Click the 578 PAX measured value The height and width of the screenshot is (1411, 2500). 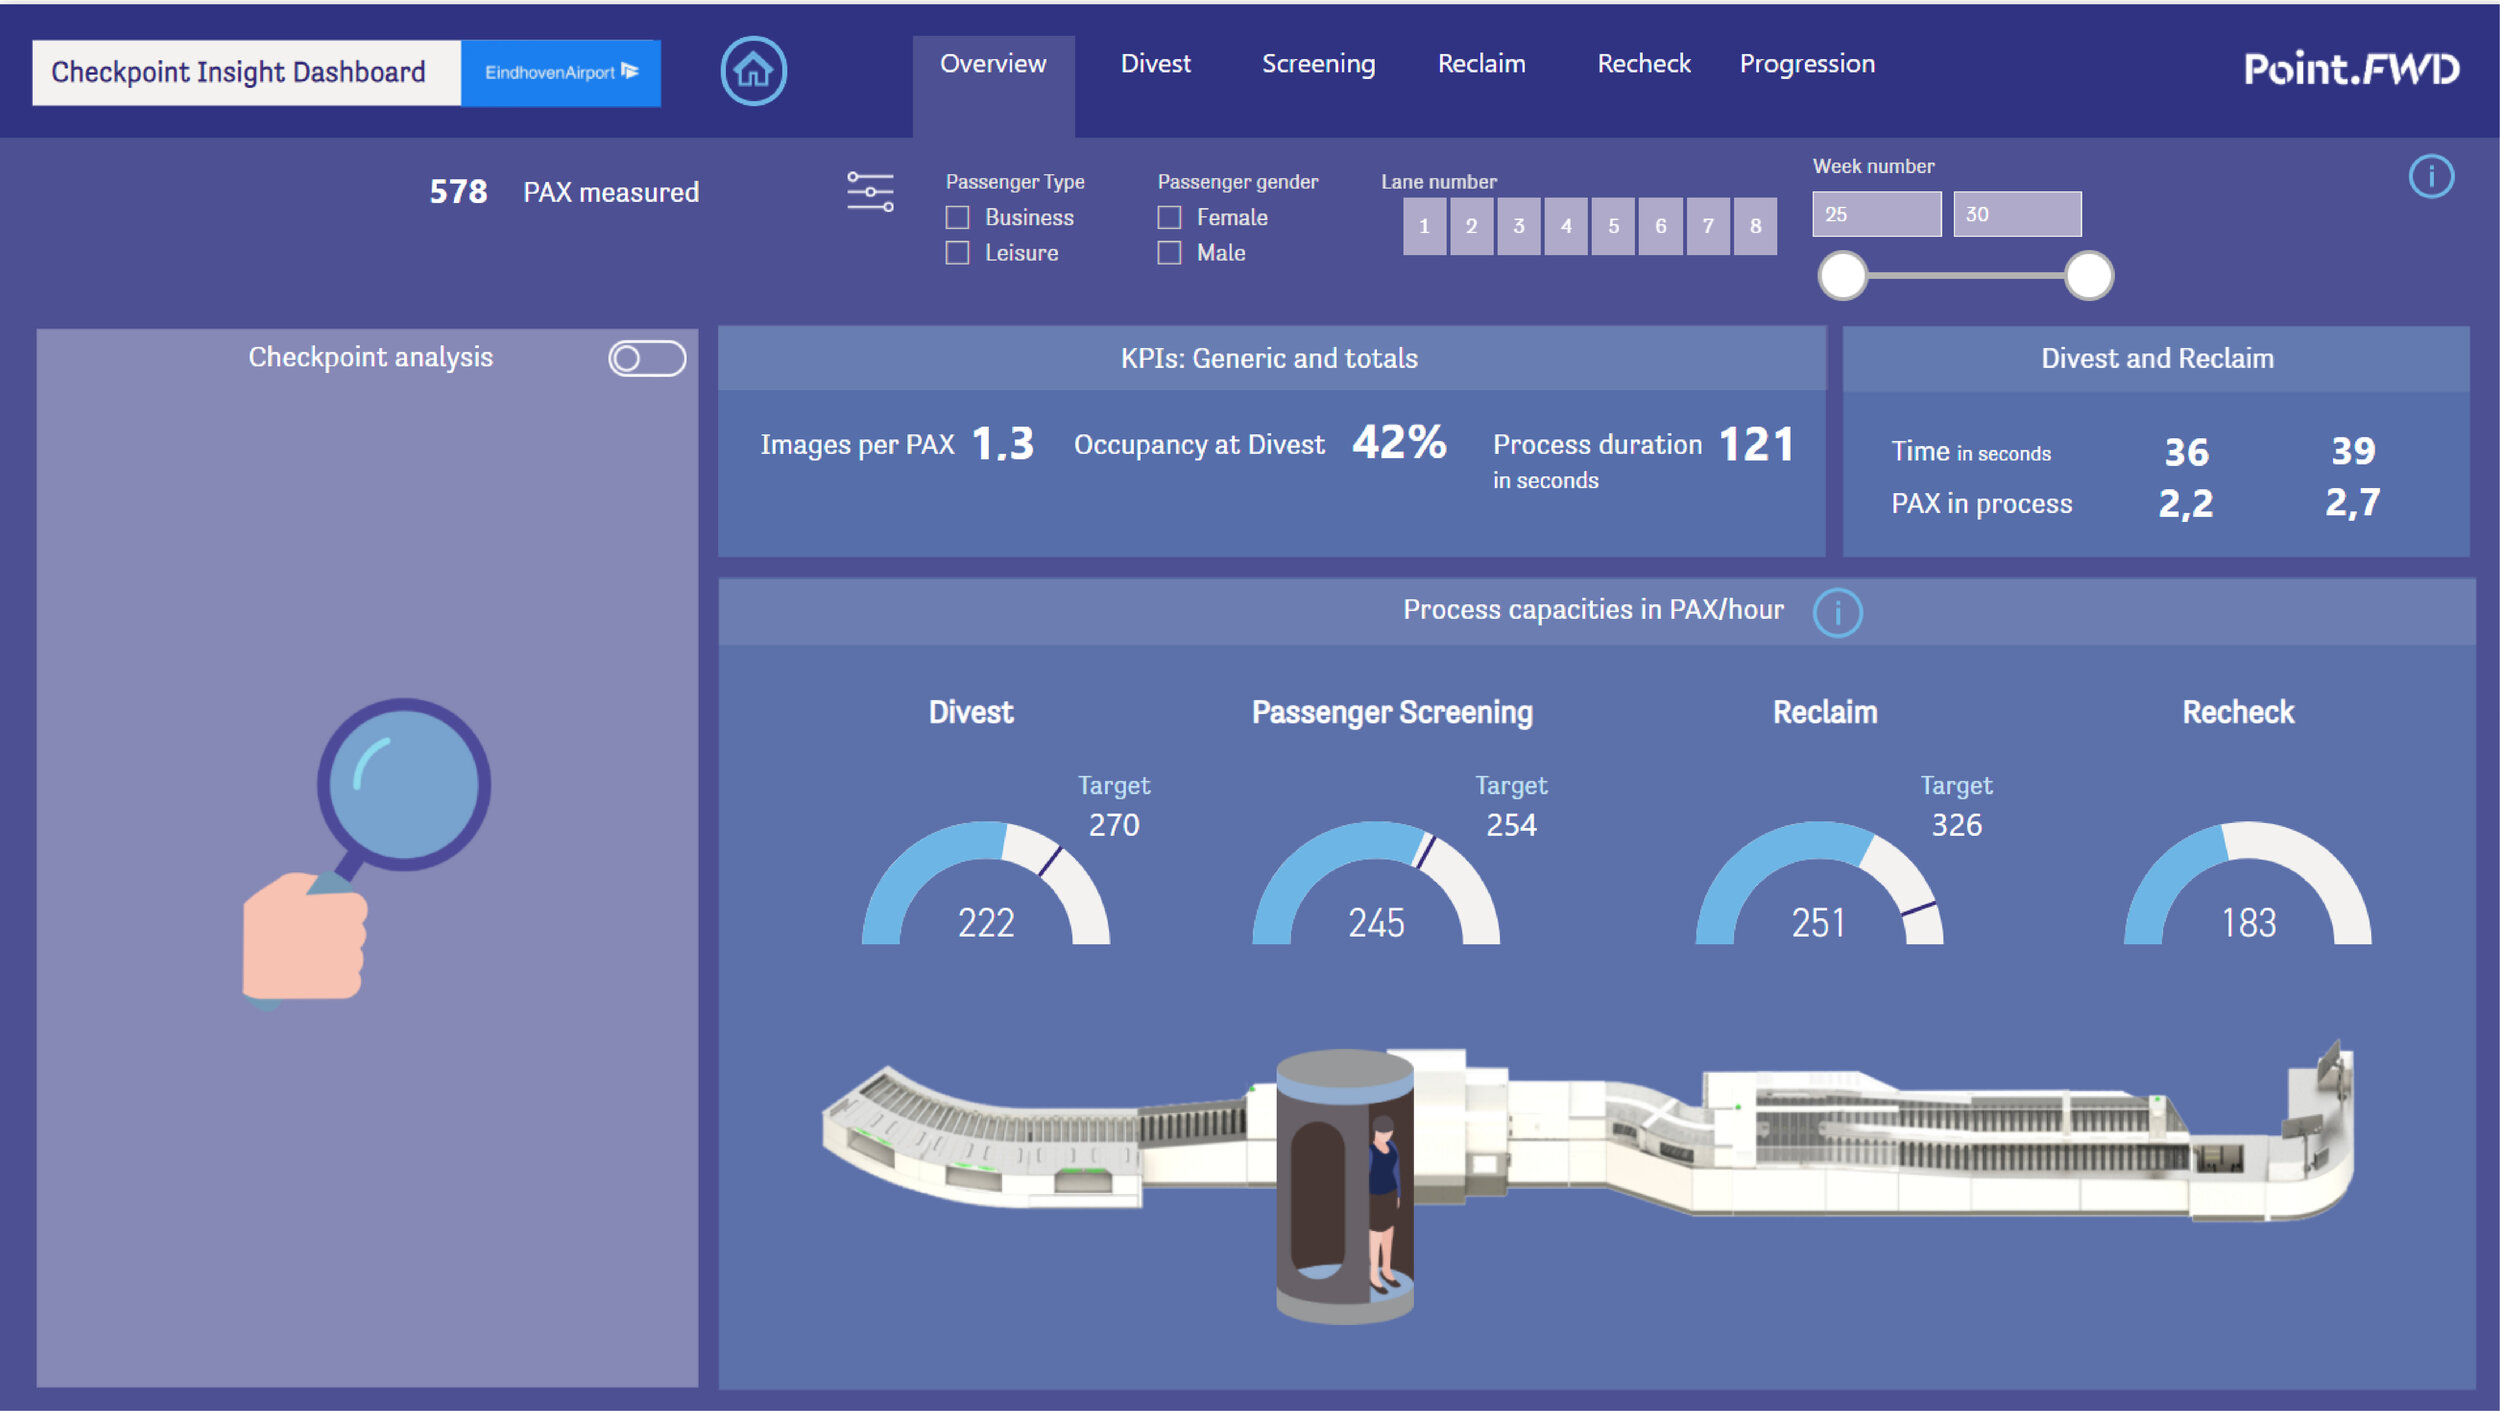458,192
